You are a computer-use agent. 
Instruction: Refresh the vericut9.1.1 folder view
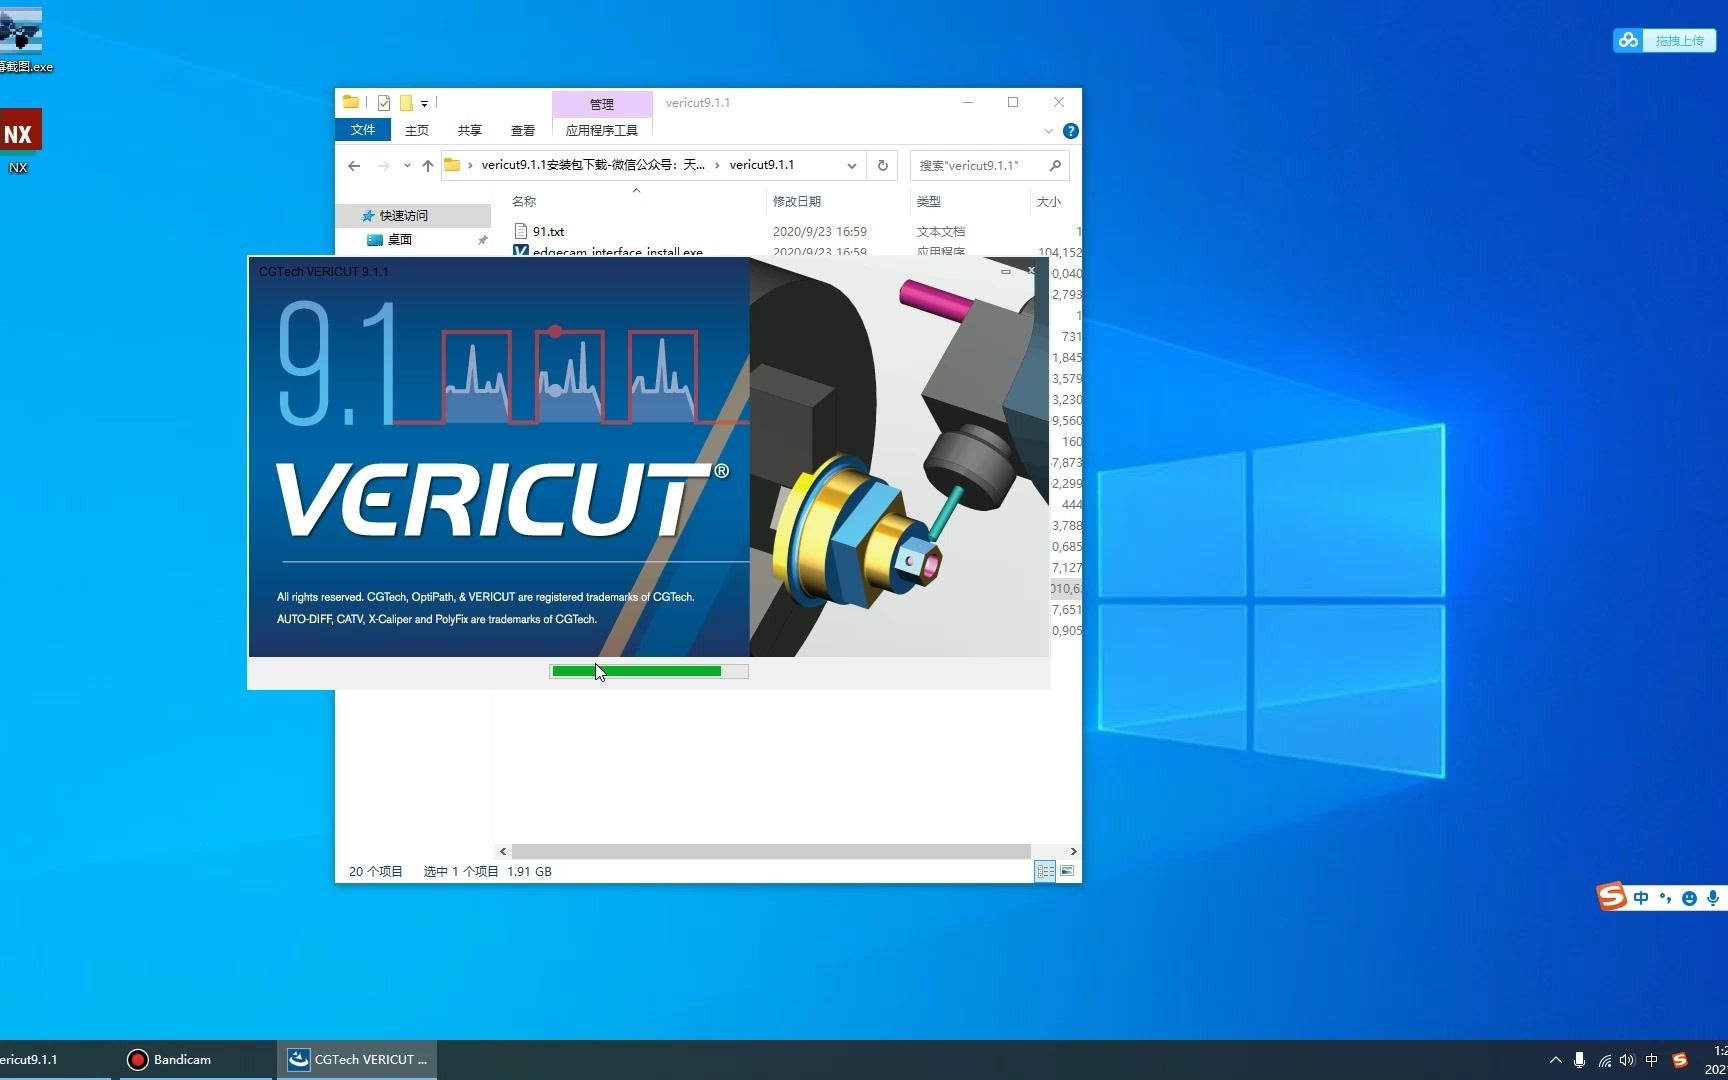(x=882, y=165)
